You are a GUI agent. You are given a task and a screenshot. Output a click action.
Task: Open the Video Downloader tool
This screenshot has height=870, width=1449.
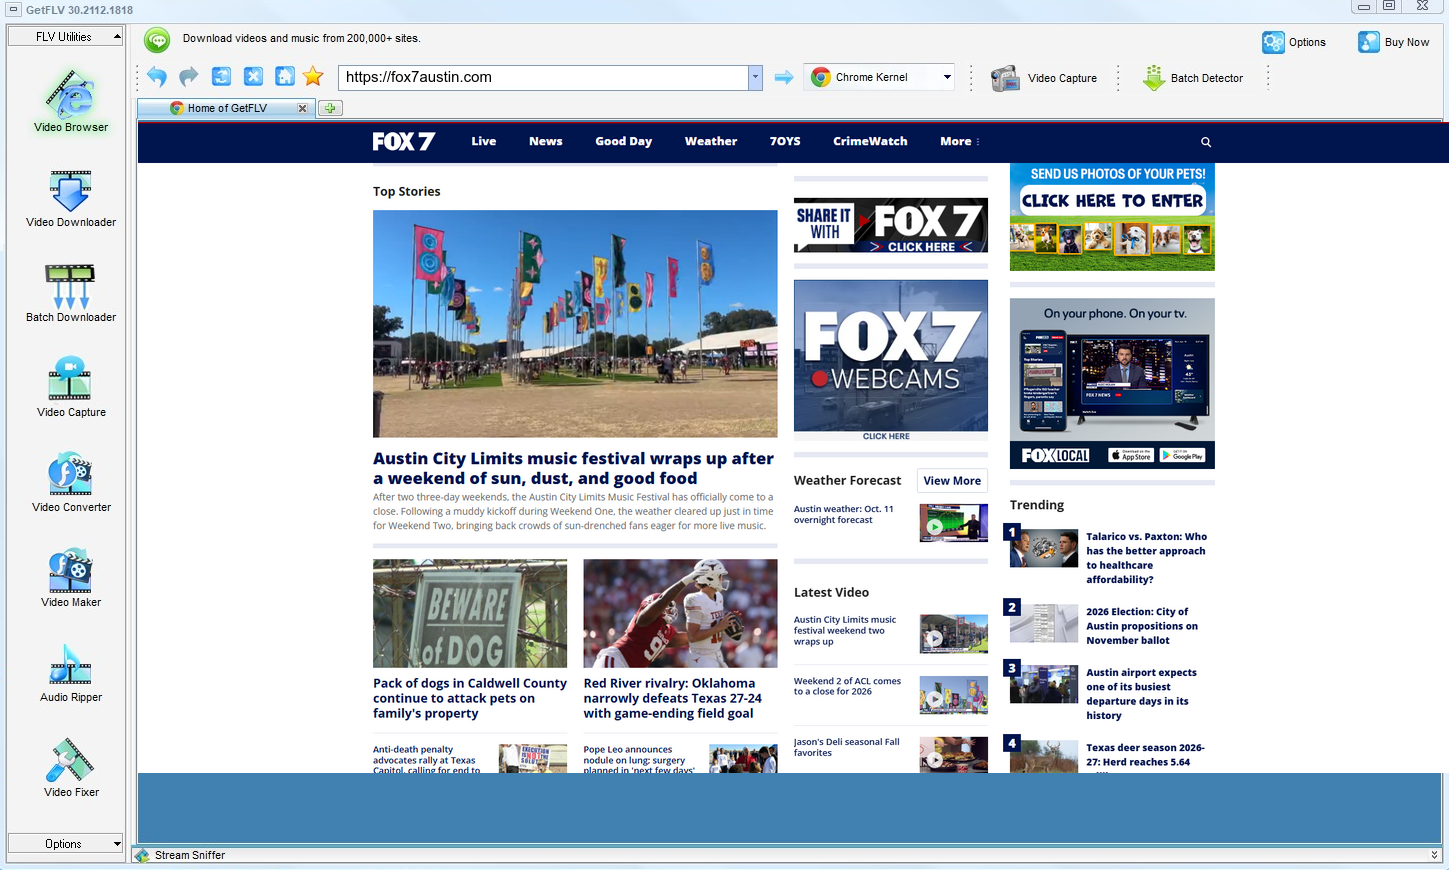pos(71,198)
